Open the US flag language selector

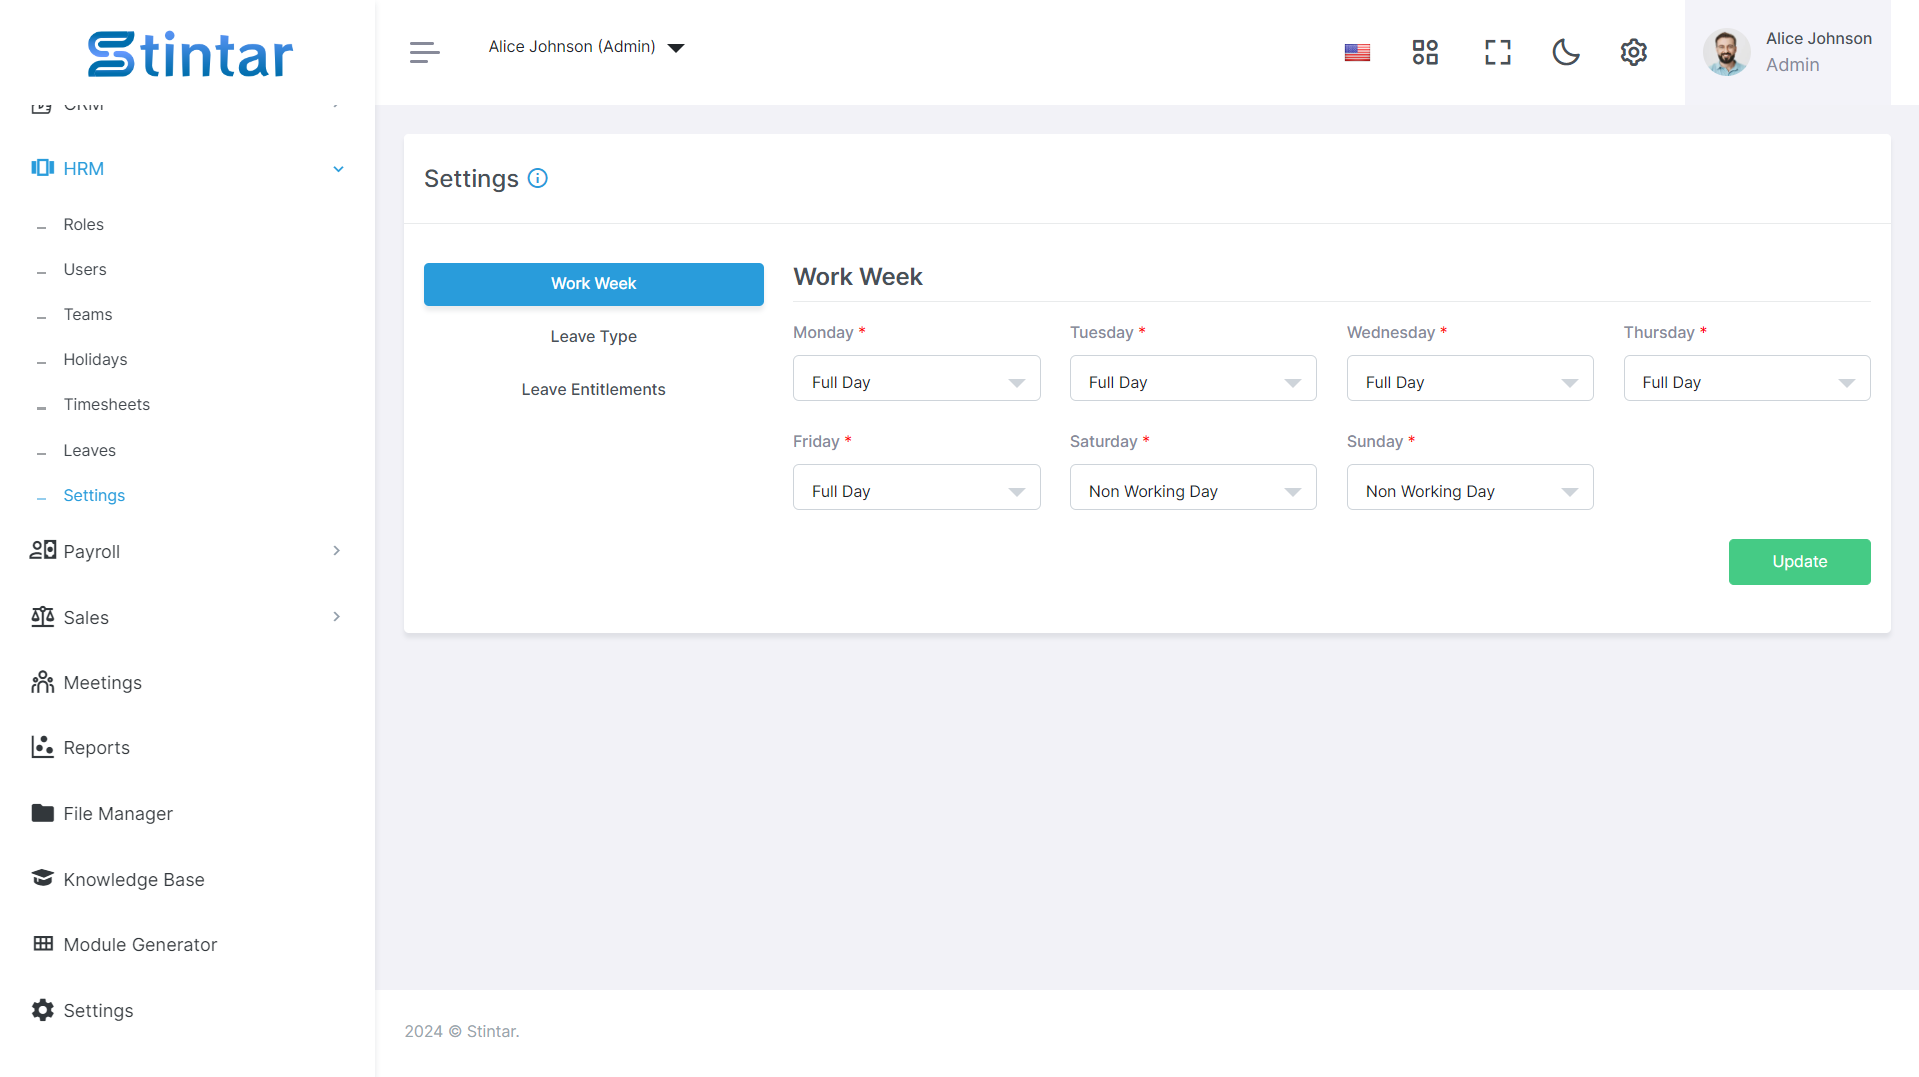pos(1357,52)
